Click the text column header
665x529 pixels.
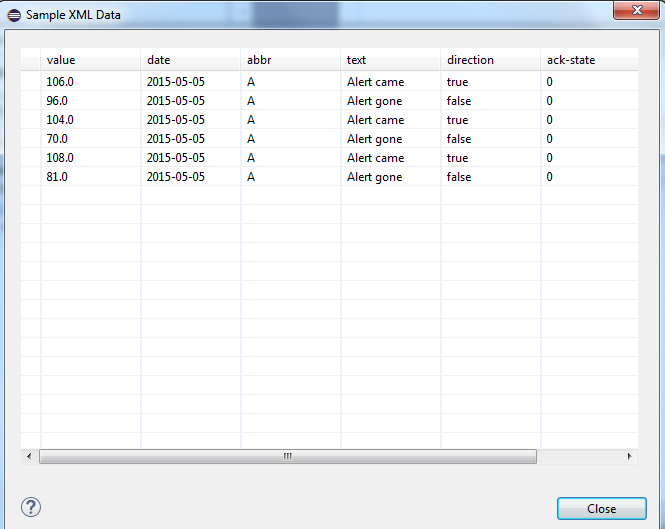390,60
